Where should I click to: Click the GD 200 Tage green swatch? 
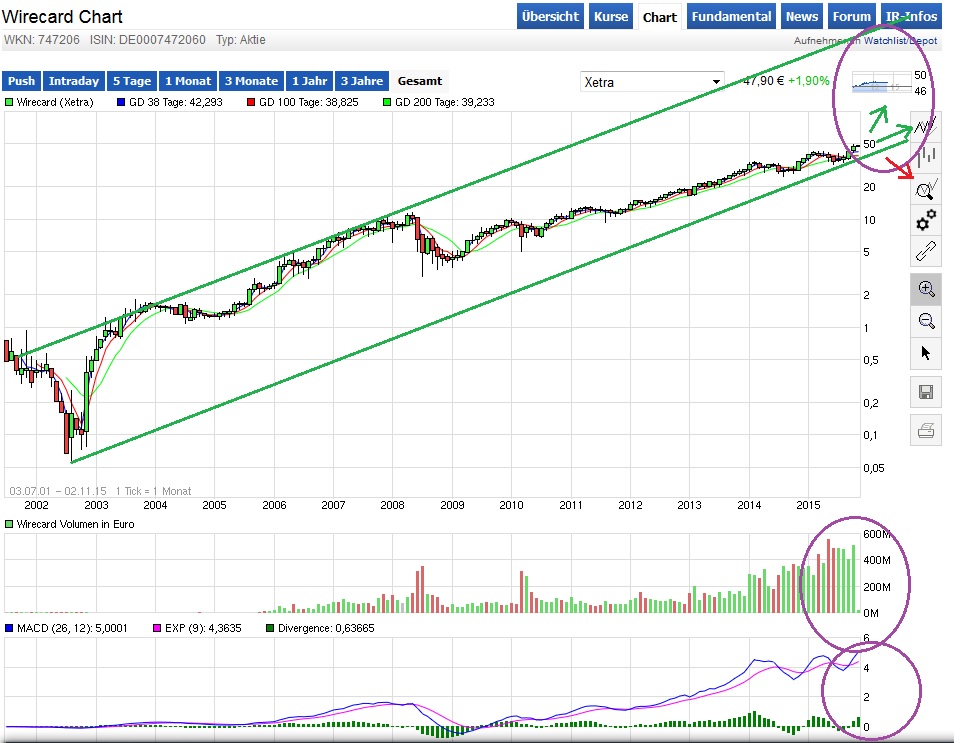click(x=386, y=102)
